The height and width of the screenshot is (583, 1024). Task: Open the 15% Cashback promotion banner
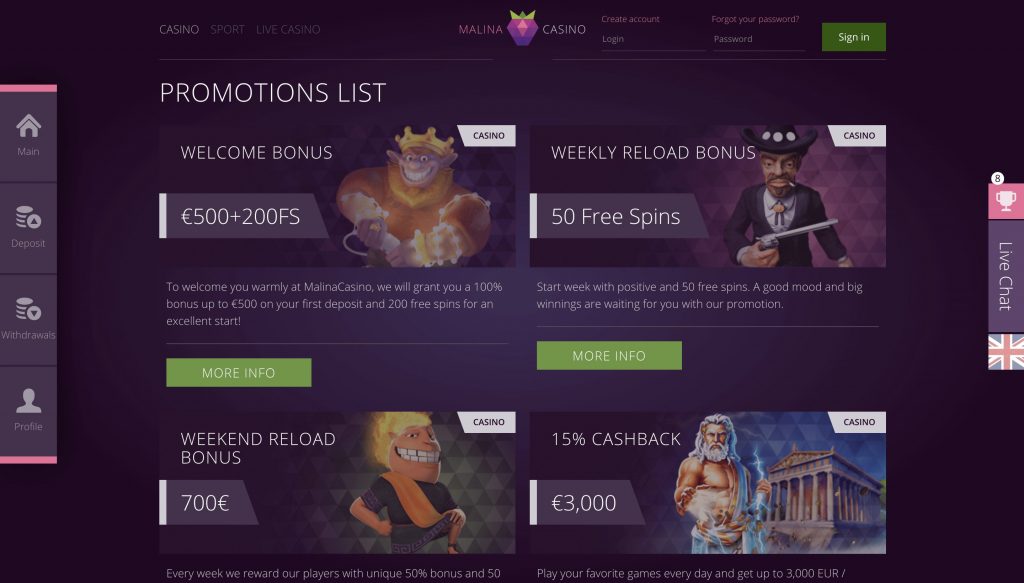click(x=708, y=482)
